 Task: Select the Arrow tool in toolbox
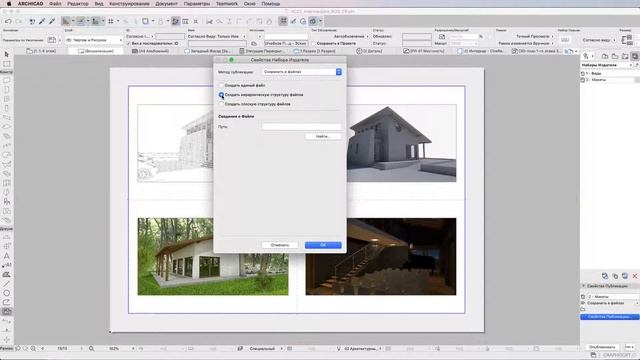(7, 54)
